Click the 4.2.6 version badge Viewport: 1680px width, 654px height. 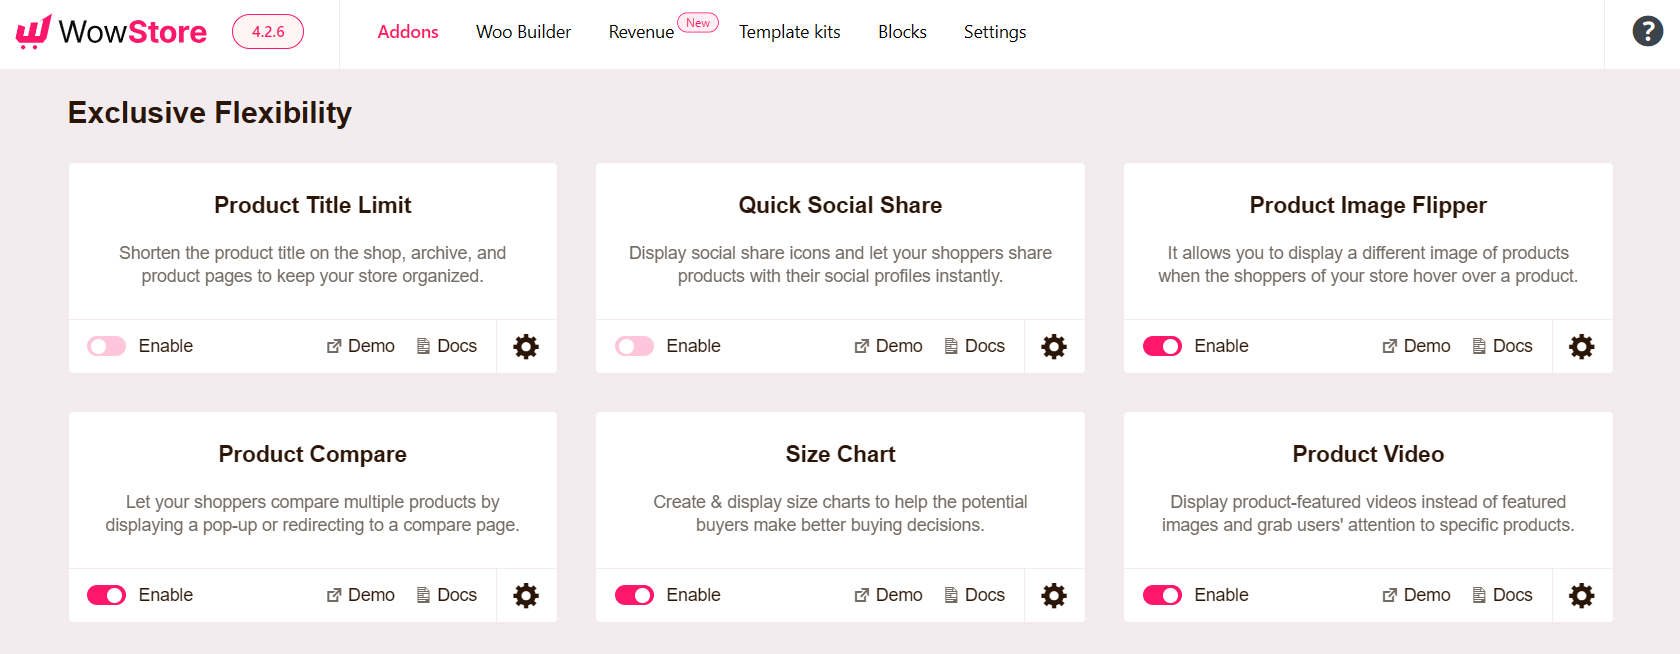tap(268, 32)
